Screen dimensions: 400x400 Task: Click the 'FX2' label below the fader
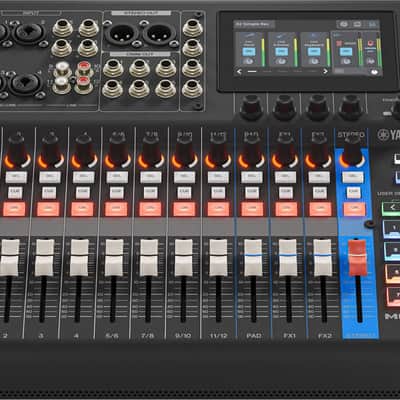pos(325,336)
